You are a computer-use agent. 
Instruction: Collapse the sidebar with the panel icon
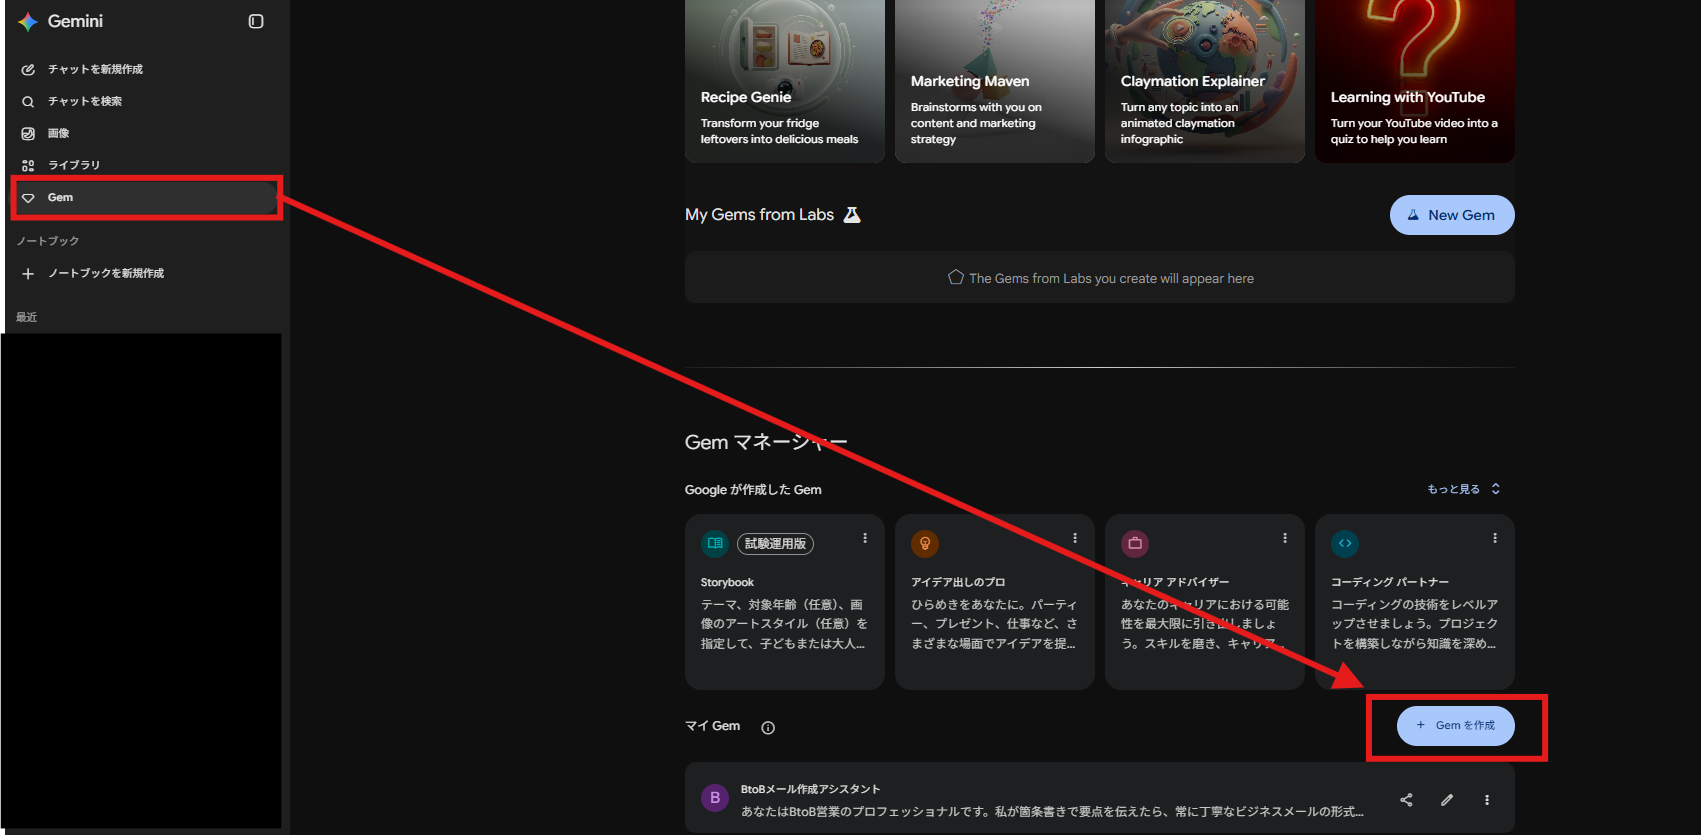pos(256,21)
